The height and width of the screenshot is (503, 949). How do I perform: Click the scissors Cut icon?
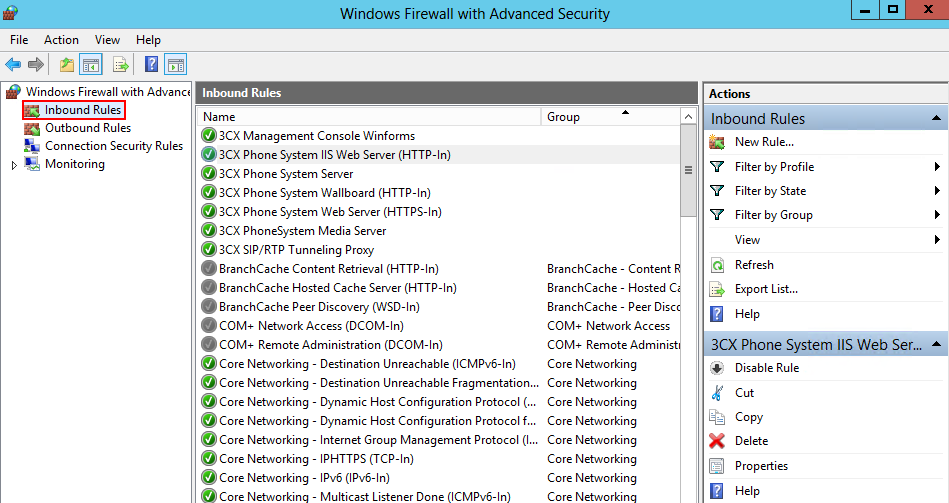click(717, 393)
